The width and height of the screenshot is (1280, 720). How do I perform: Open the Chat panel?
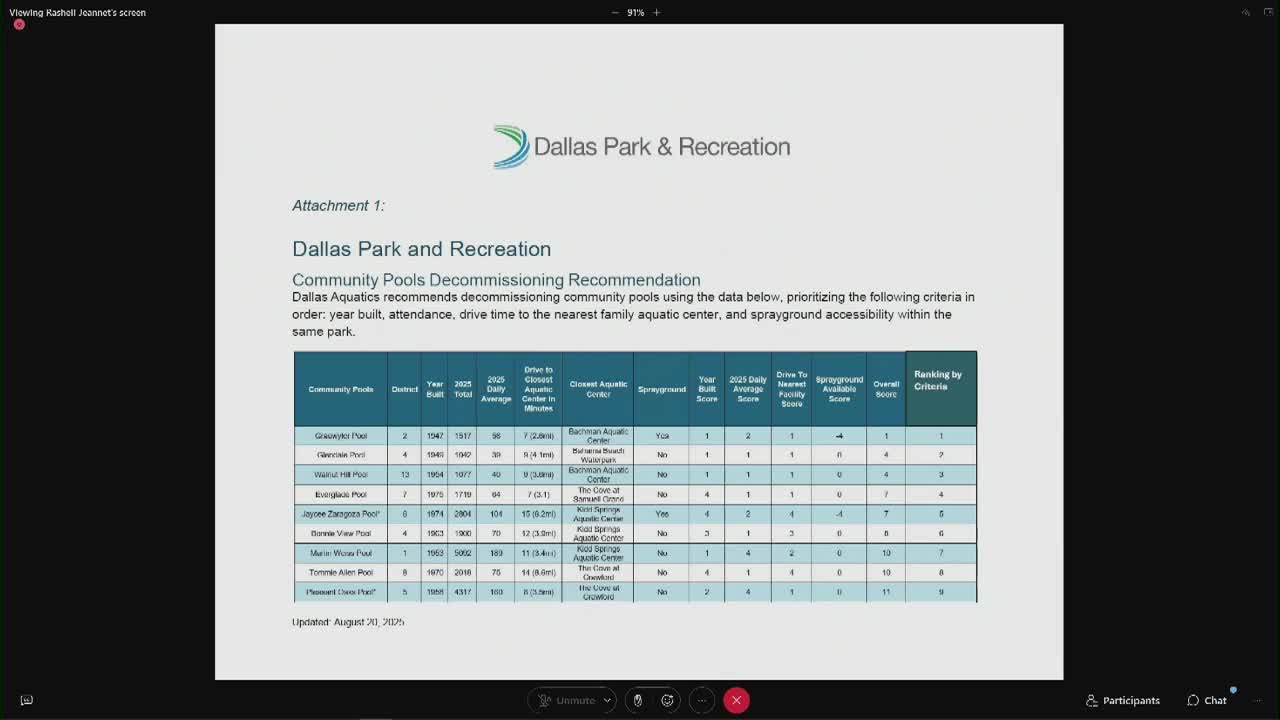1207,700
